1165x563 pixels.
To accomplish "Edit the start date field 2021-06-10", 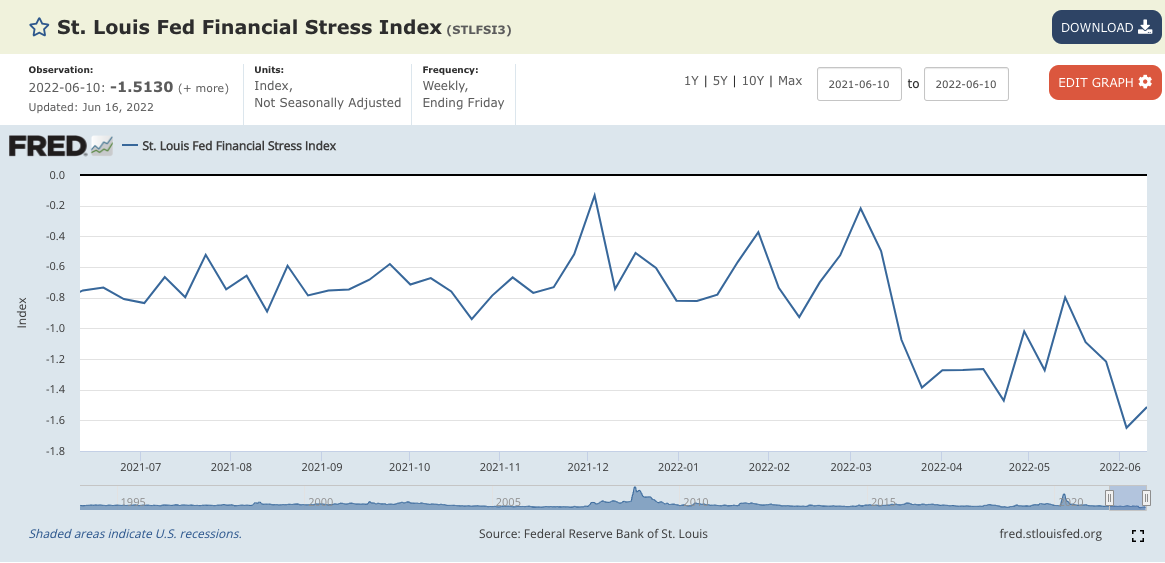I will [859, 84].
